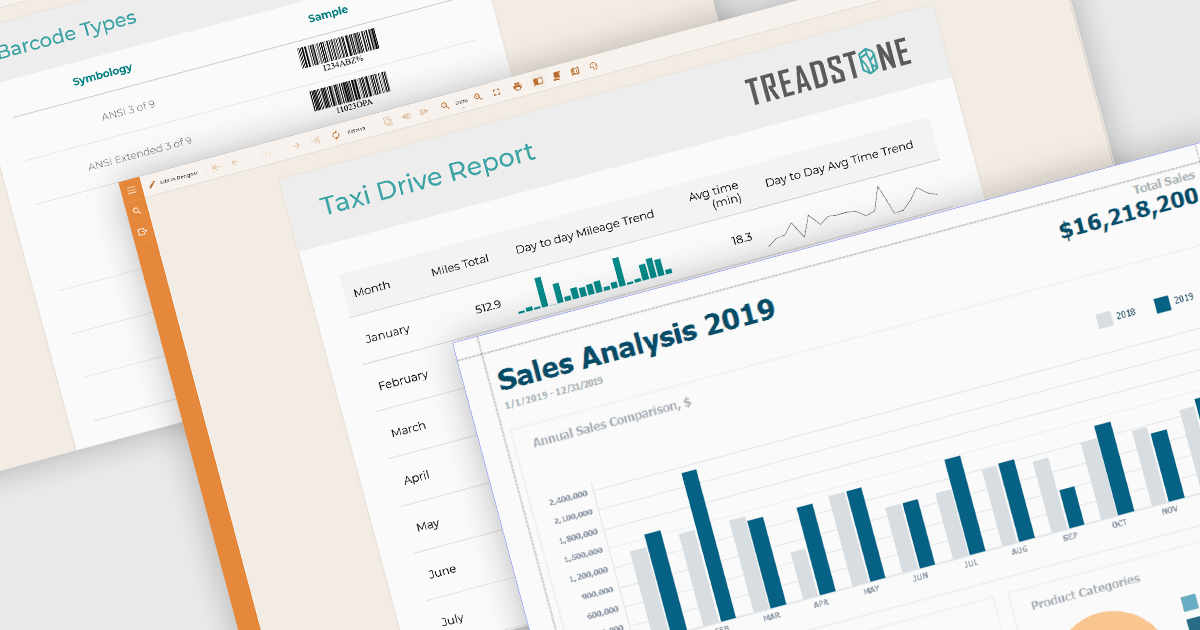
Task: Go to the next report page
Action: click(296, 145)
